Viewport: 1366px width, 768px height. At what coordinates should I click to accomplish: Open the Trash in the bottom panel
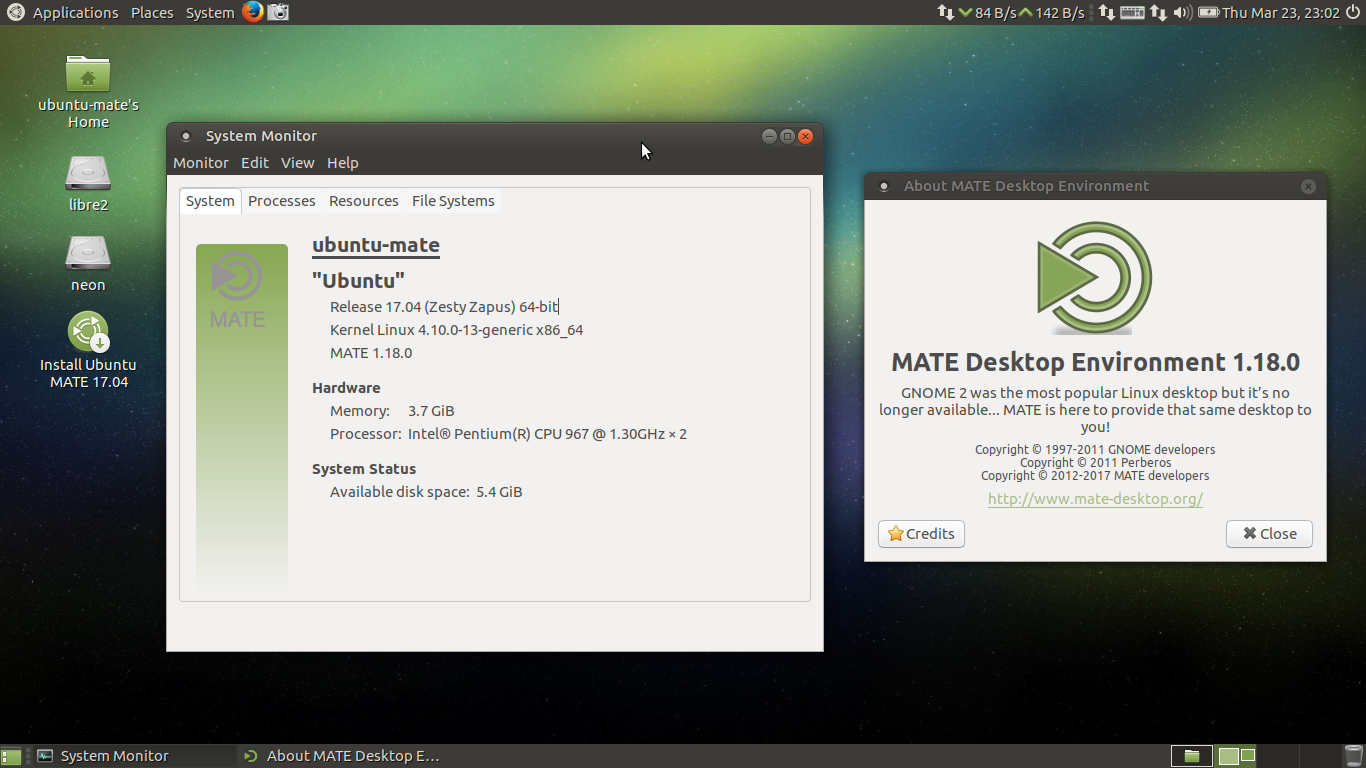point(1352,756)
